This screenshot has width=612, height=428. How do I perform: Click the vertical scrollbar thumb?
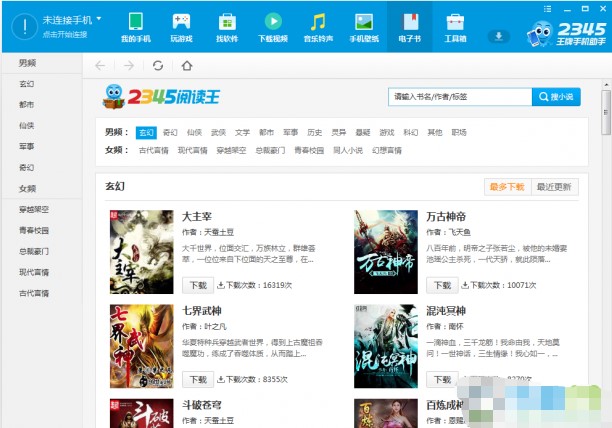[606, 112]
